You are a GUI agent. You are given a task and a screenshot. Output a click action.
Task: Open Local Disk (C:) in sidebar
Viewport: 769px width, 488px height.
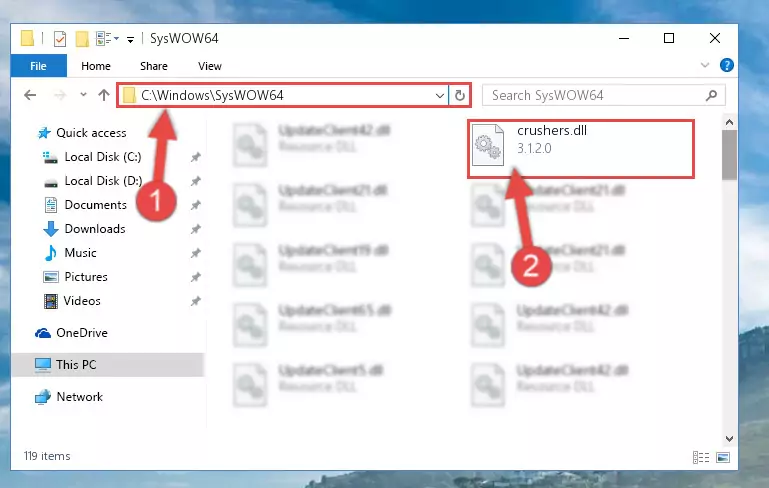pyautogui.click(x=103, y=157)
